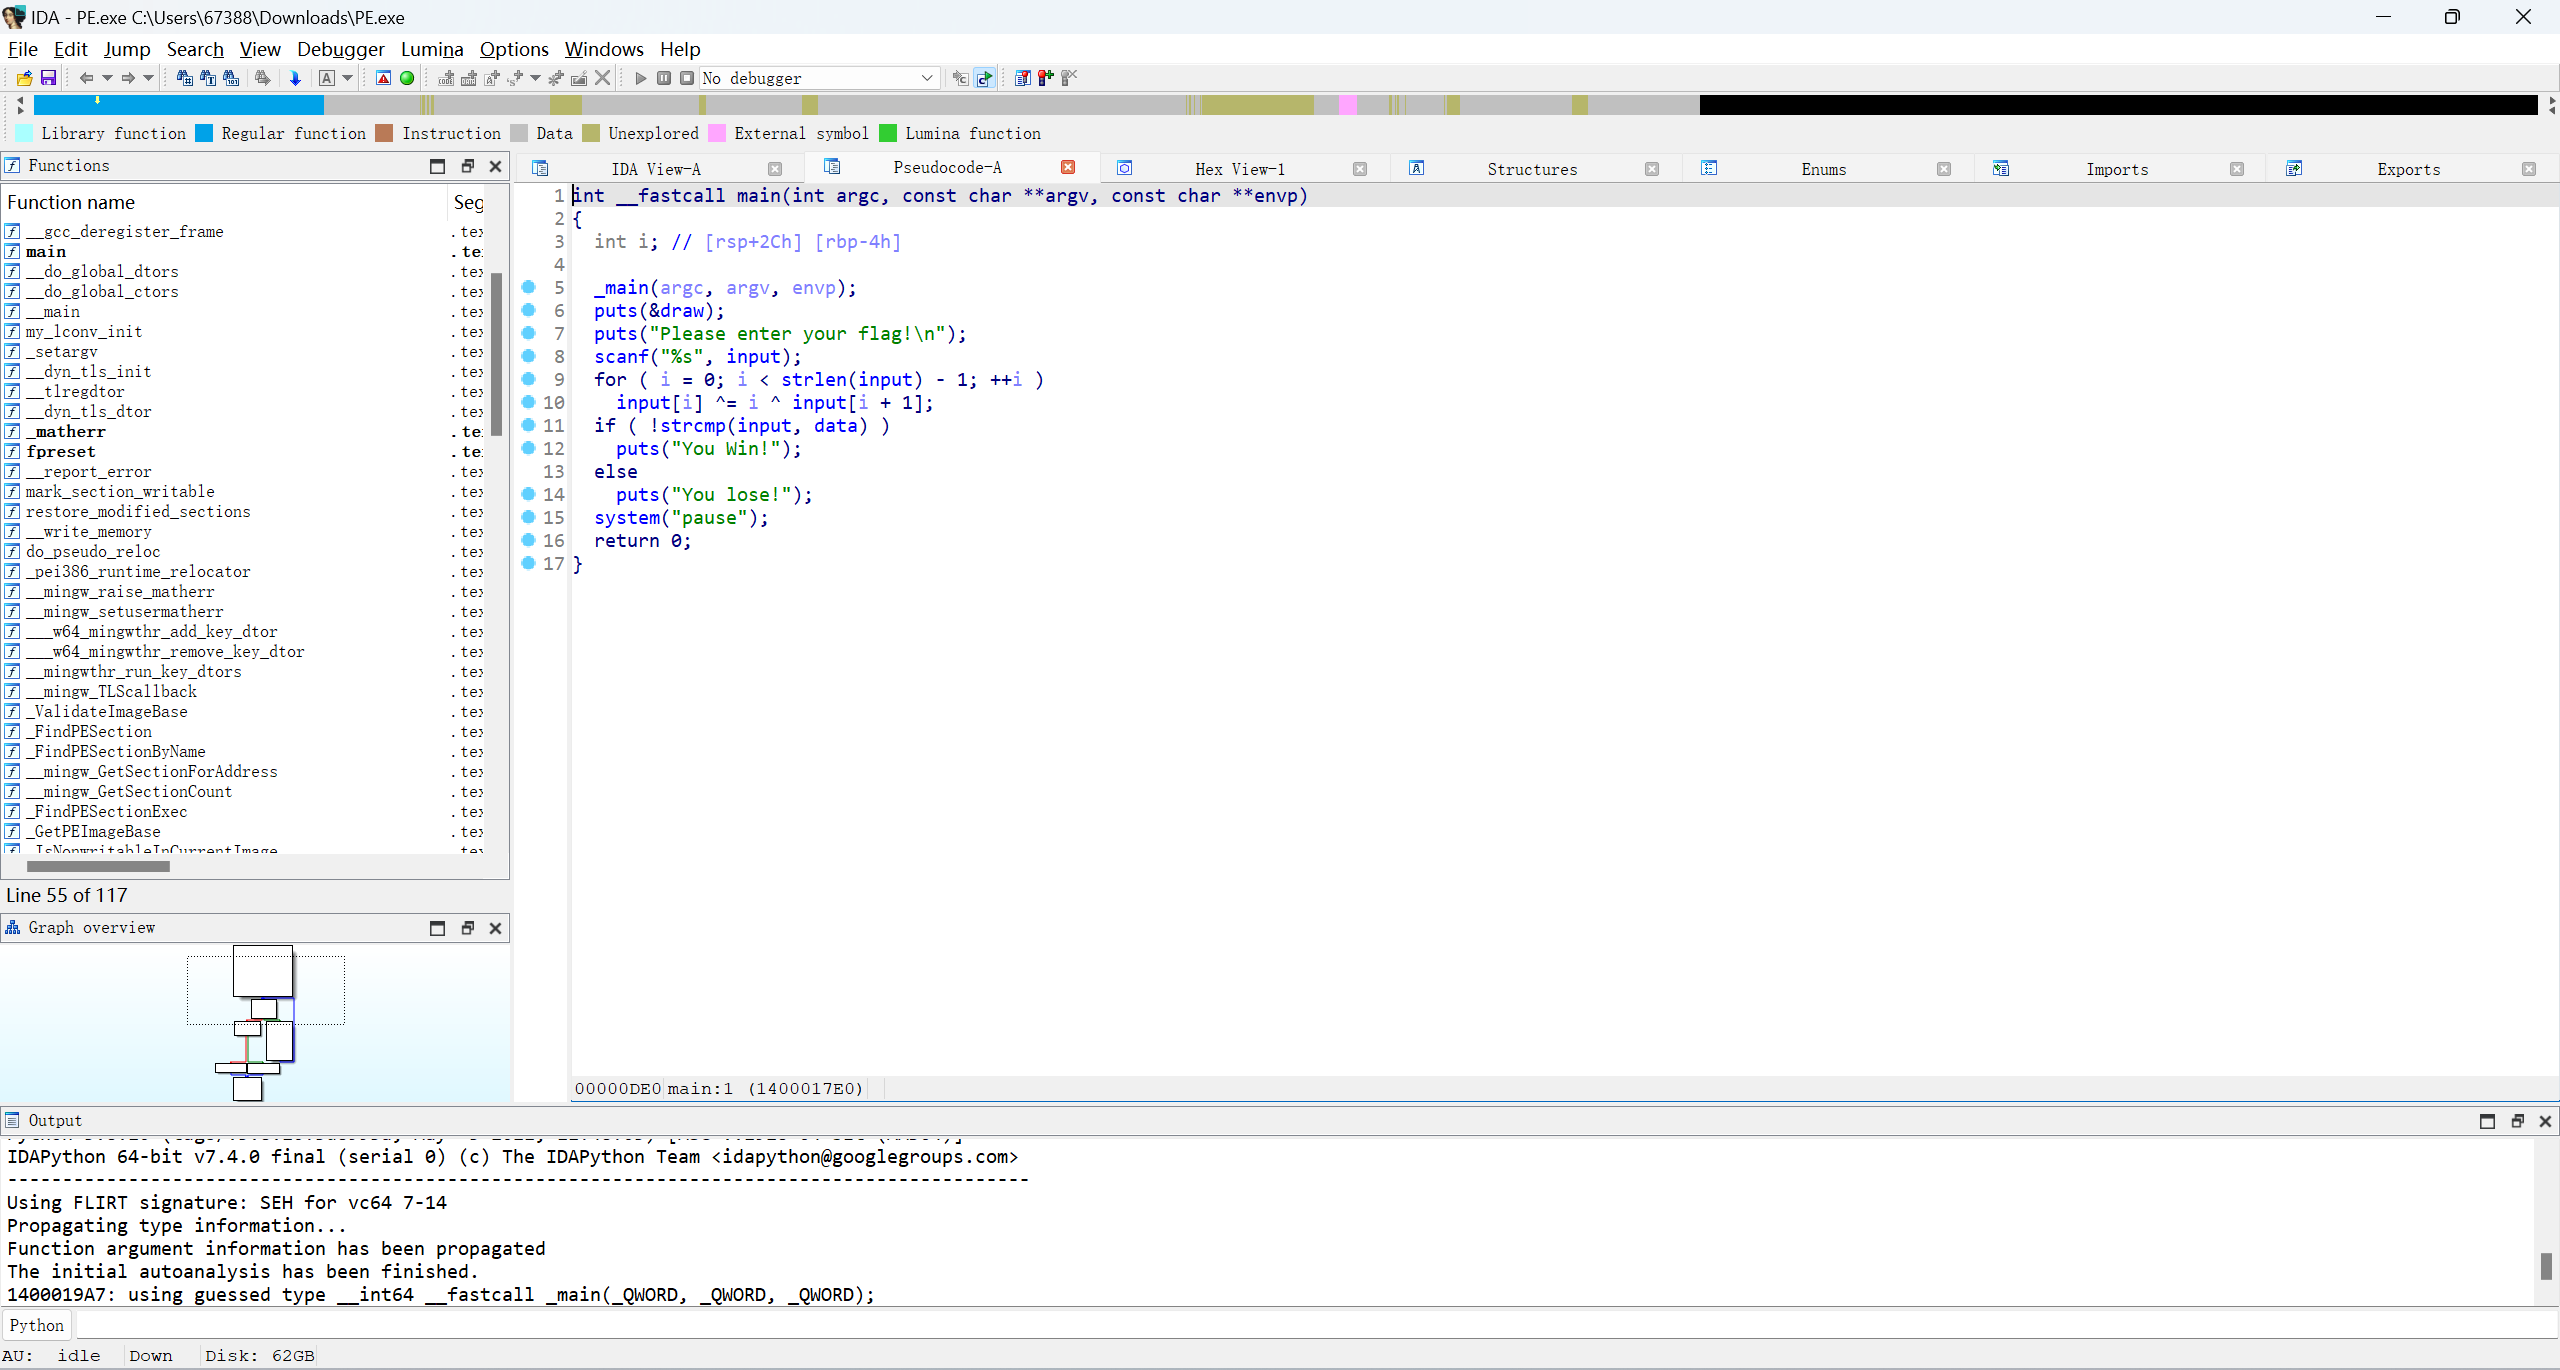
Task: Click the Pause process button
Action: click(x=664, y=78)
